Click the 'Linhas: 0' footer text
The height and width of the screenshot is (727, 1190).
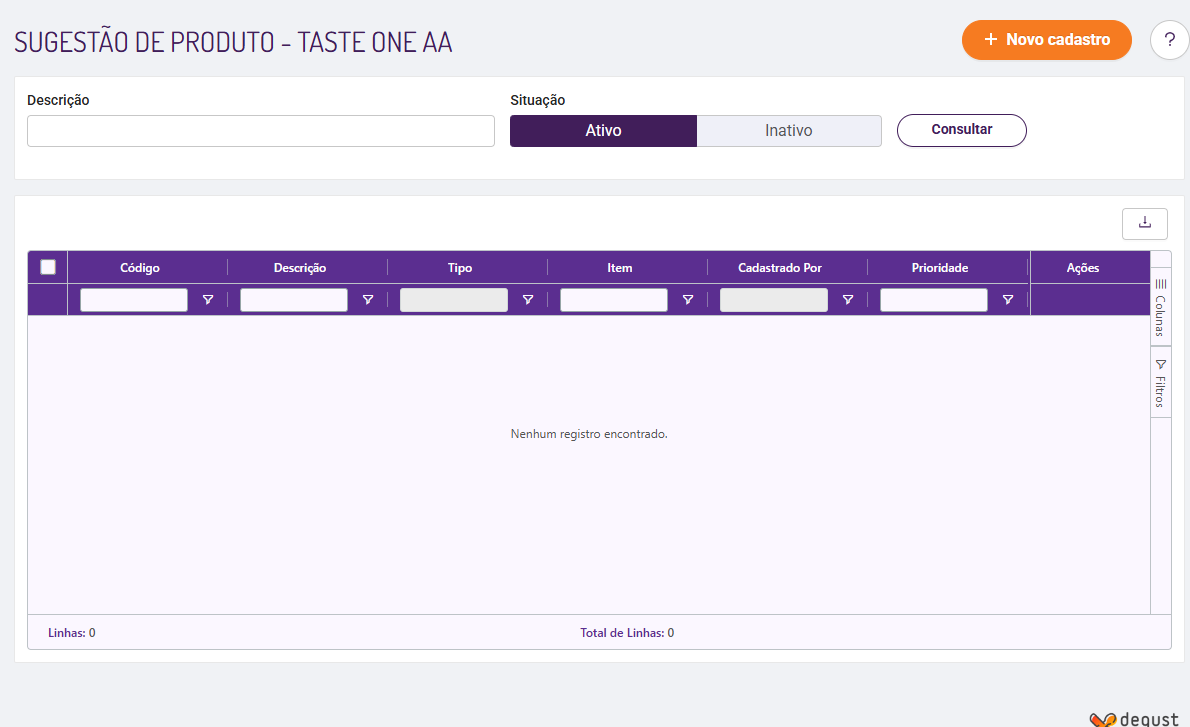pyautogui.click(x=71, y=633)
